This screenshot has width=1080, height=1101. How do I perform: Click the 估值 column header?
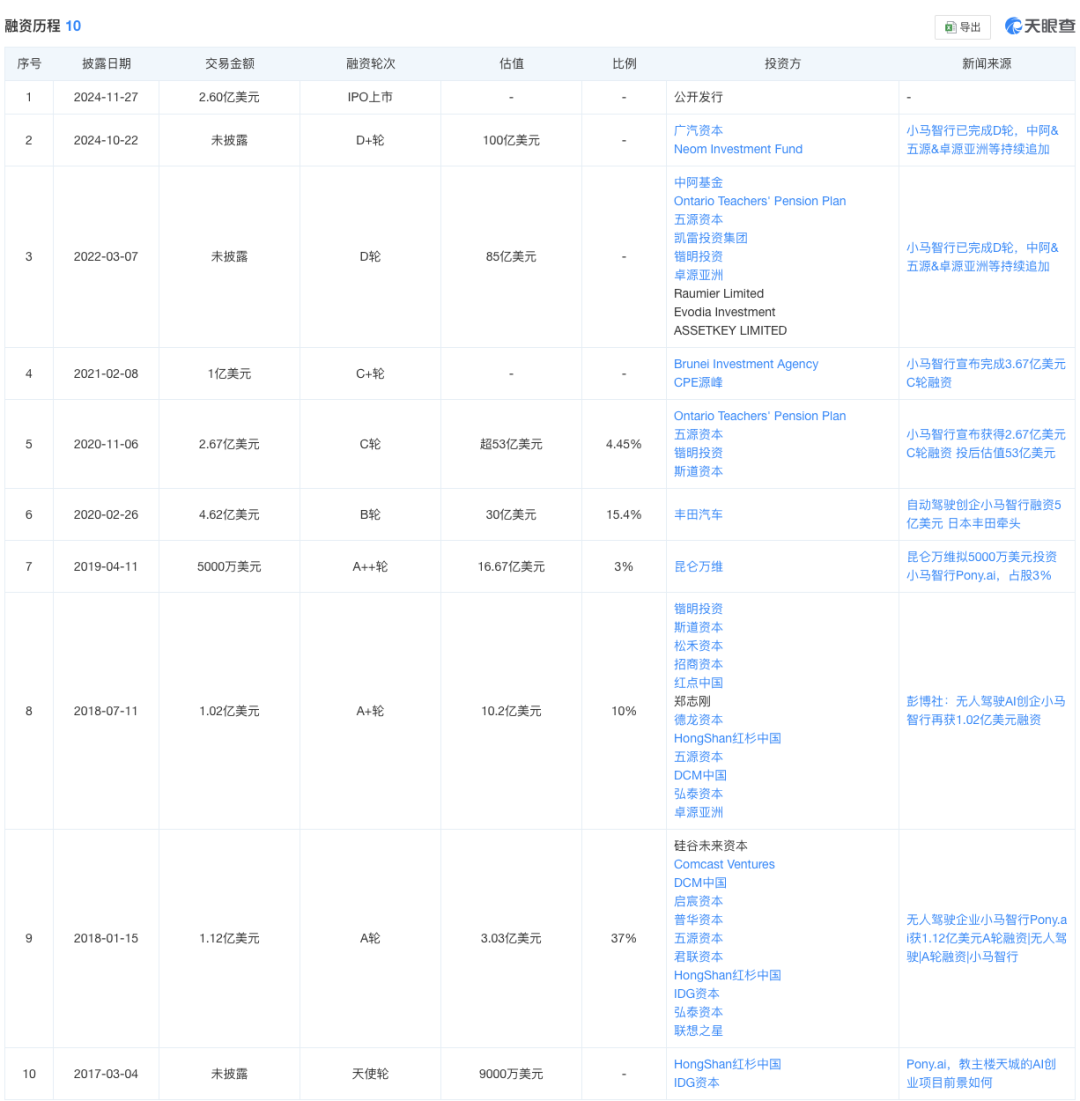tap(511, 64)
